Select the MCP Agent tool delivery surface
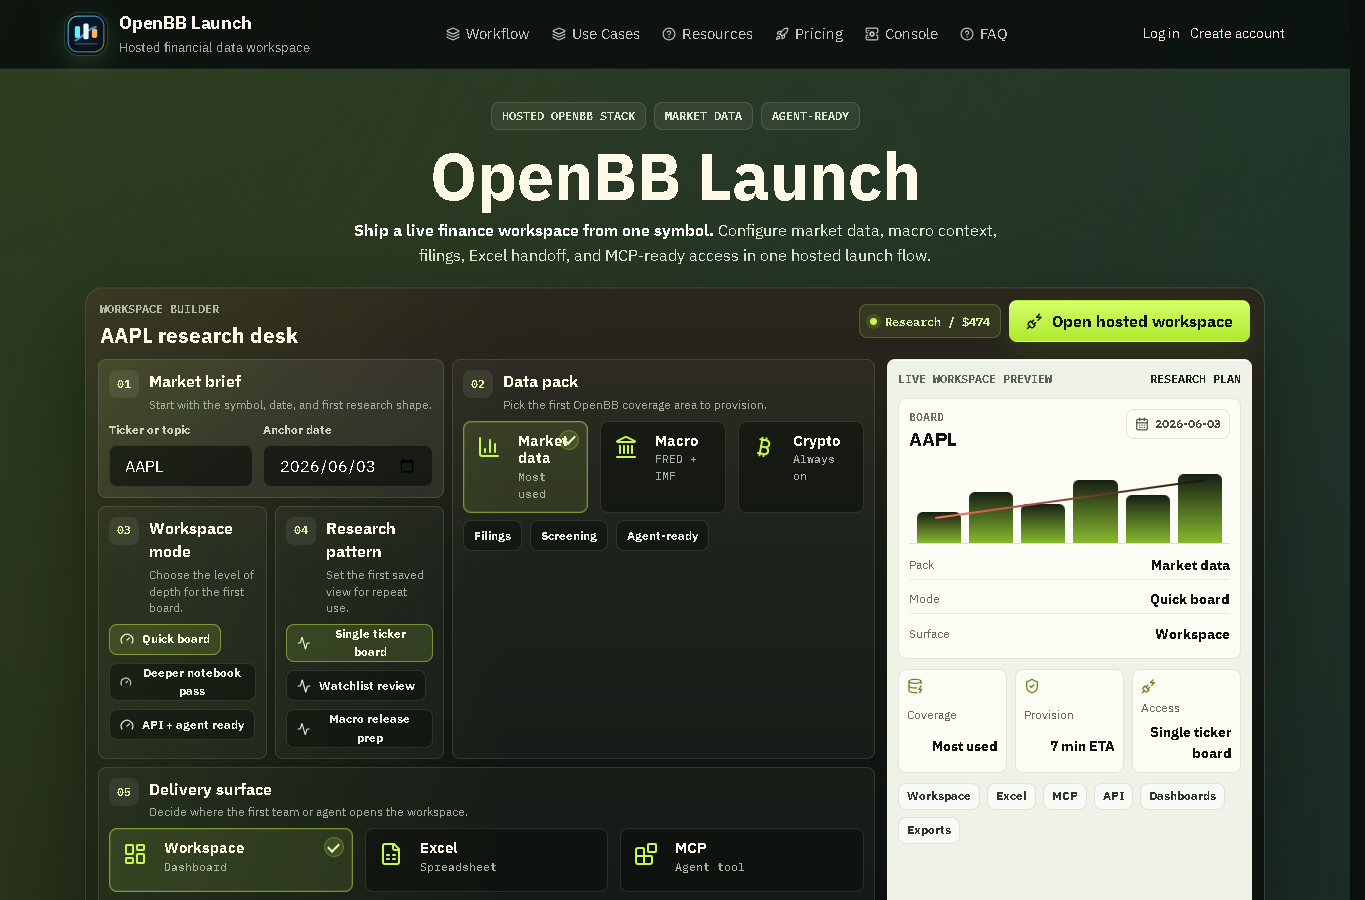 (742, 860)
